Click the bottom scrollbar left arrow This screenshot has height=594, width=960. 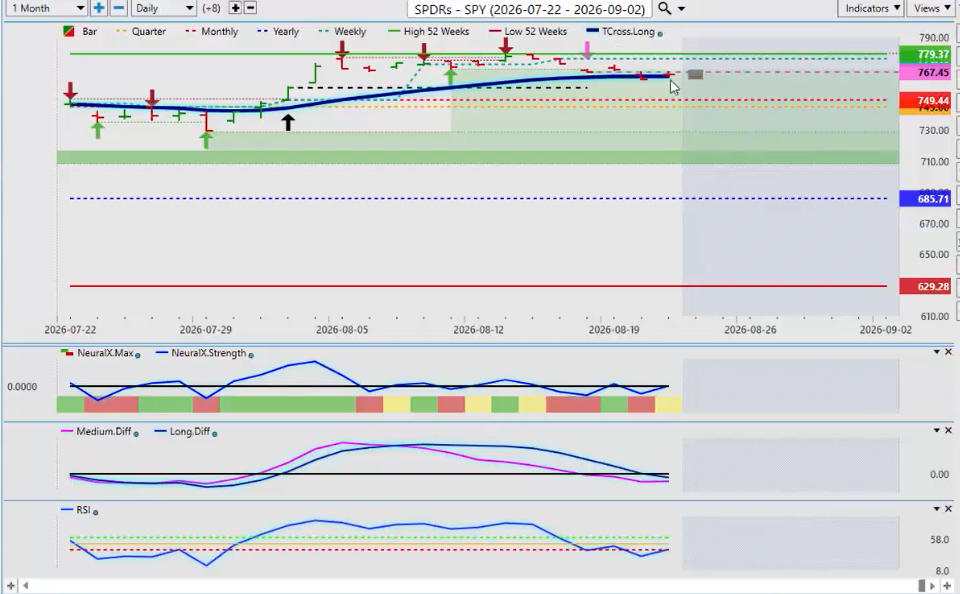[x=25, y=586]
